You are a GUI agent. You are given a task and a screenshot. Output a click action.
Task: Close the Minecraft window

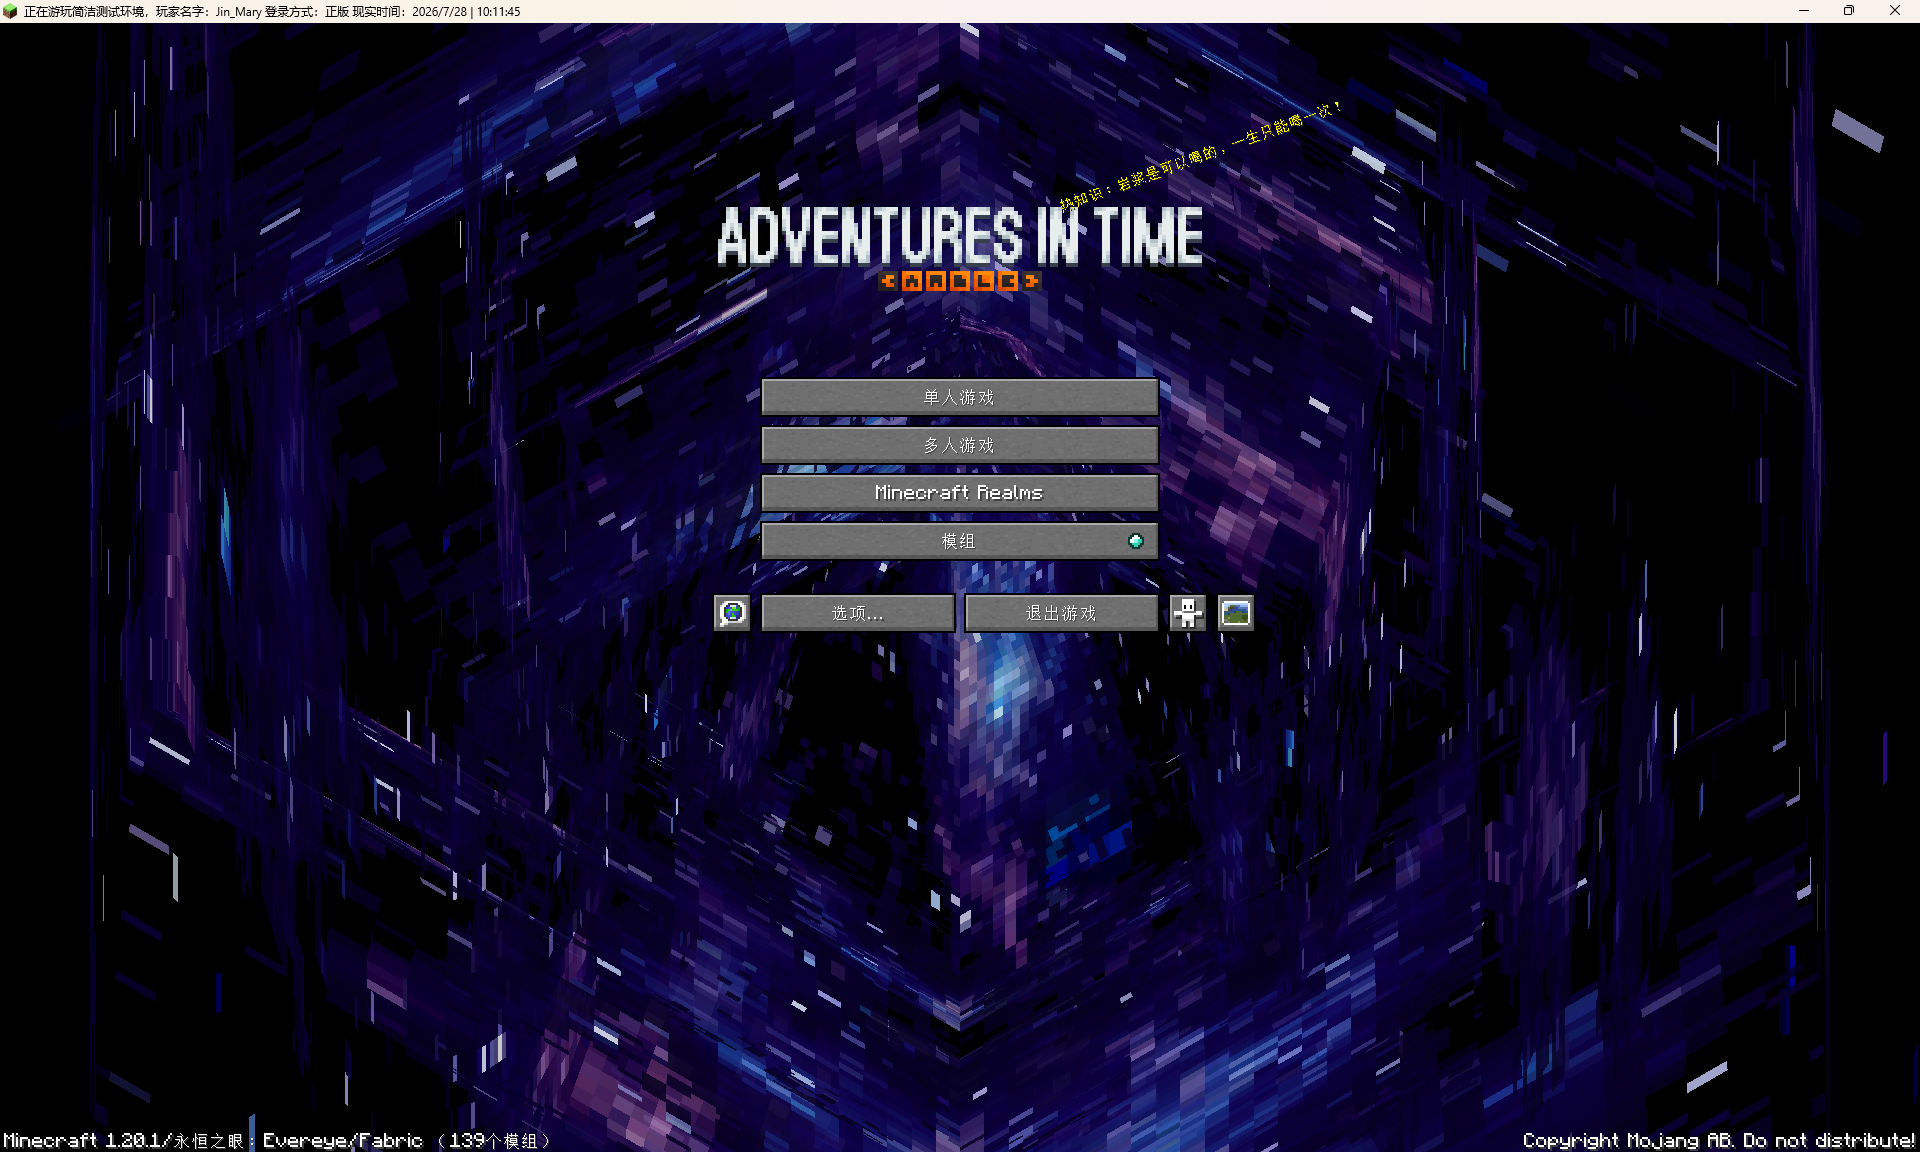pyautogui.click(x=1895, y=11)
